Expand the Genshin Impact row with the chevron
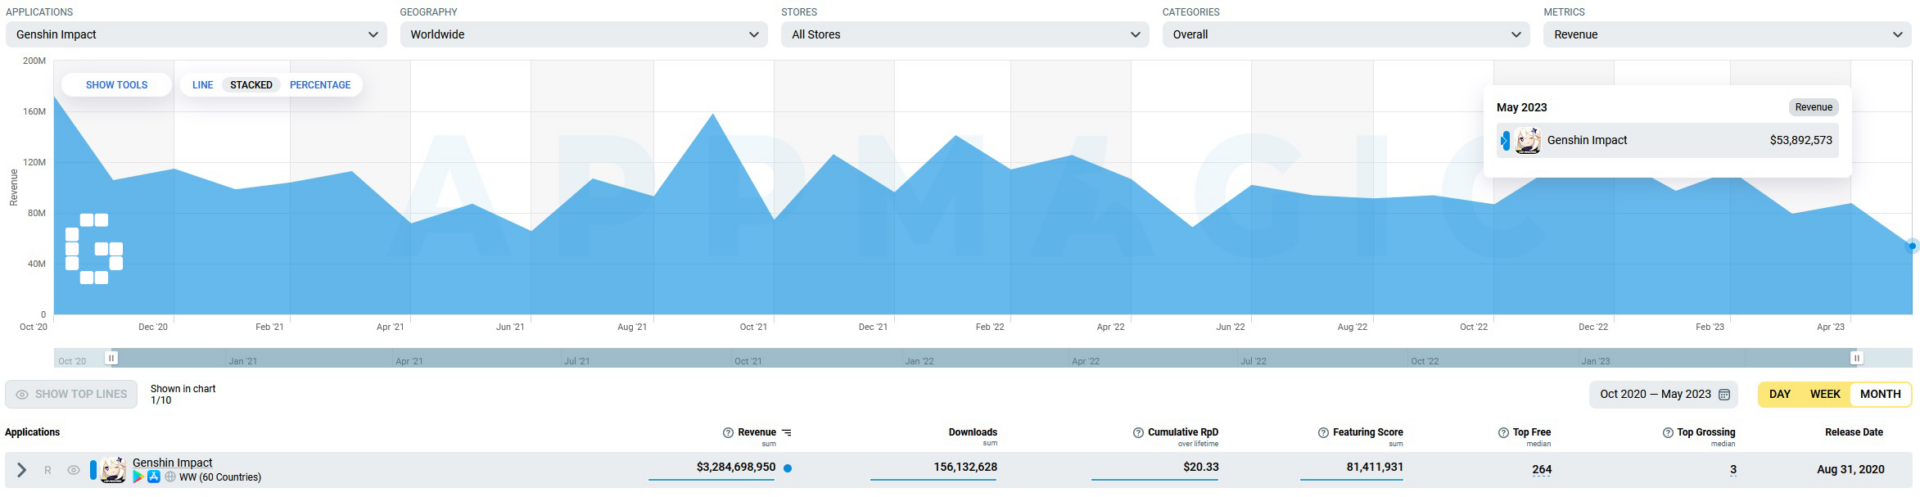 21,470
